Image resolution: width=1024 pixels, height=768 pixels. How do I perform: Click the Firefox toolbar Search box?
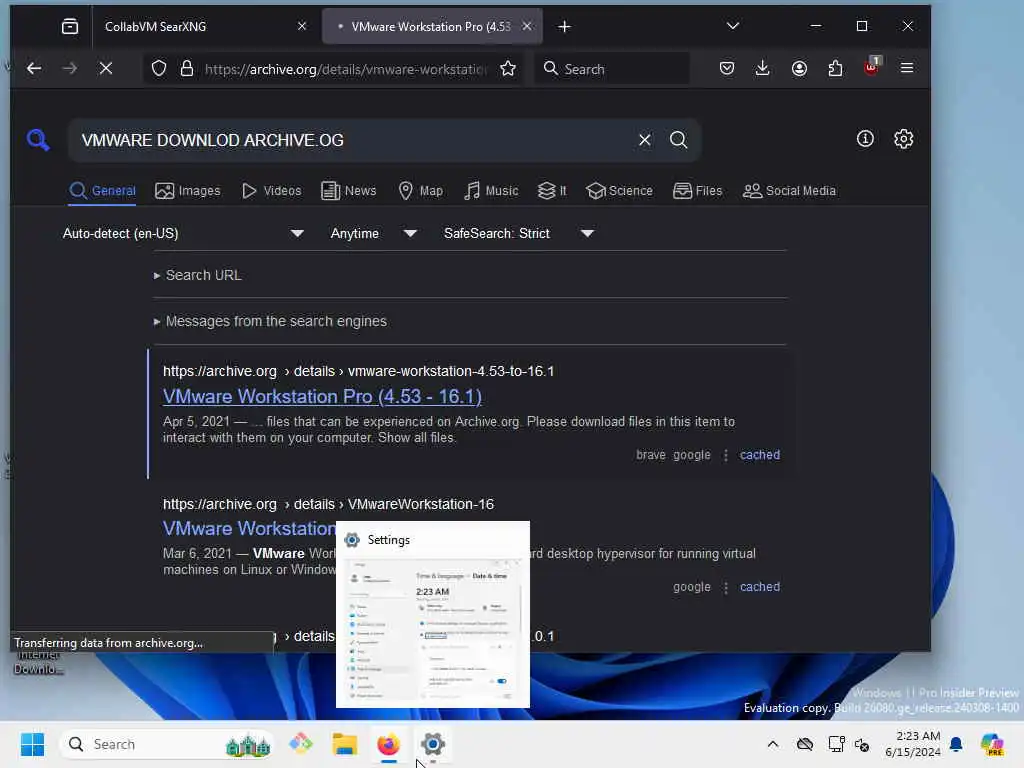point(612,69)
